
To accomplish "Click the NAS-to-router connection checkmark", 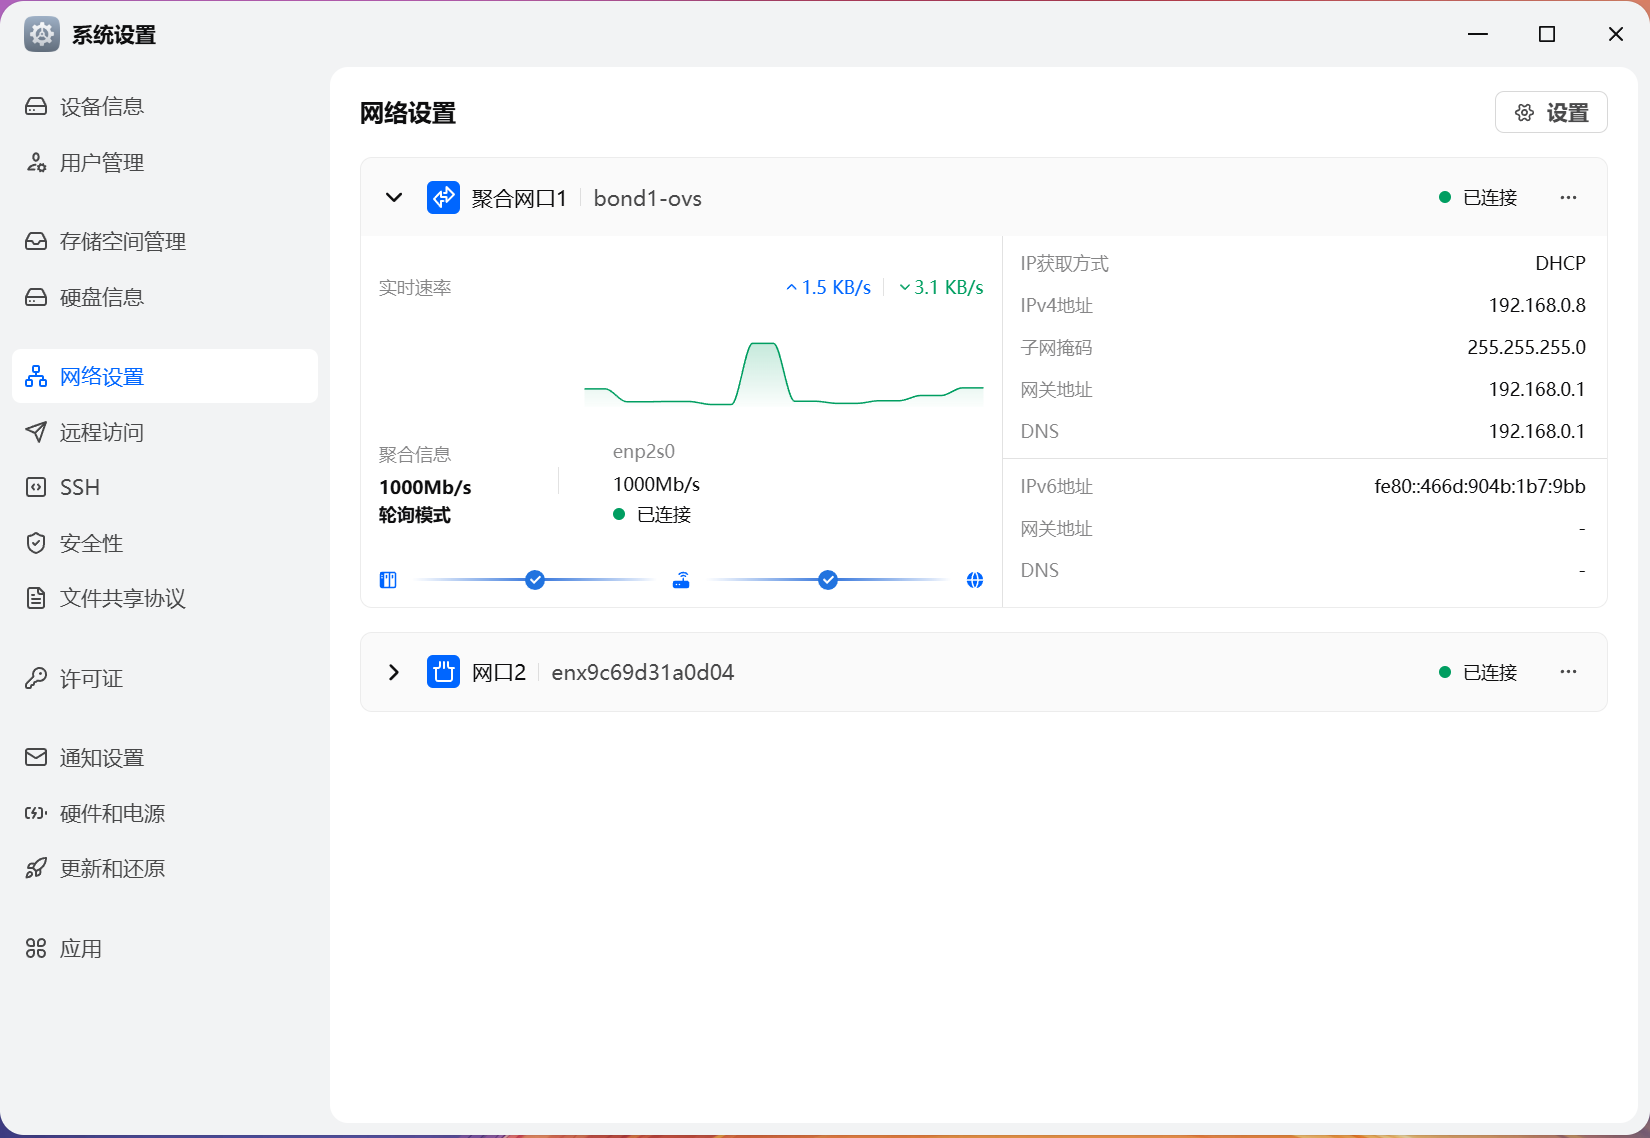I will [x=535, y=580].
